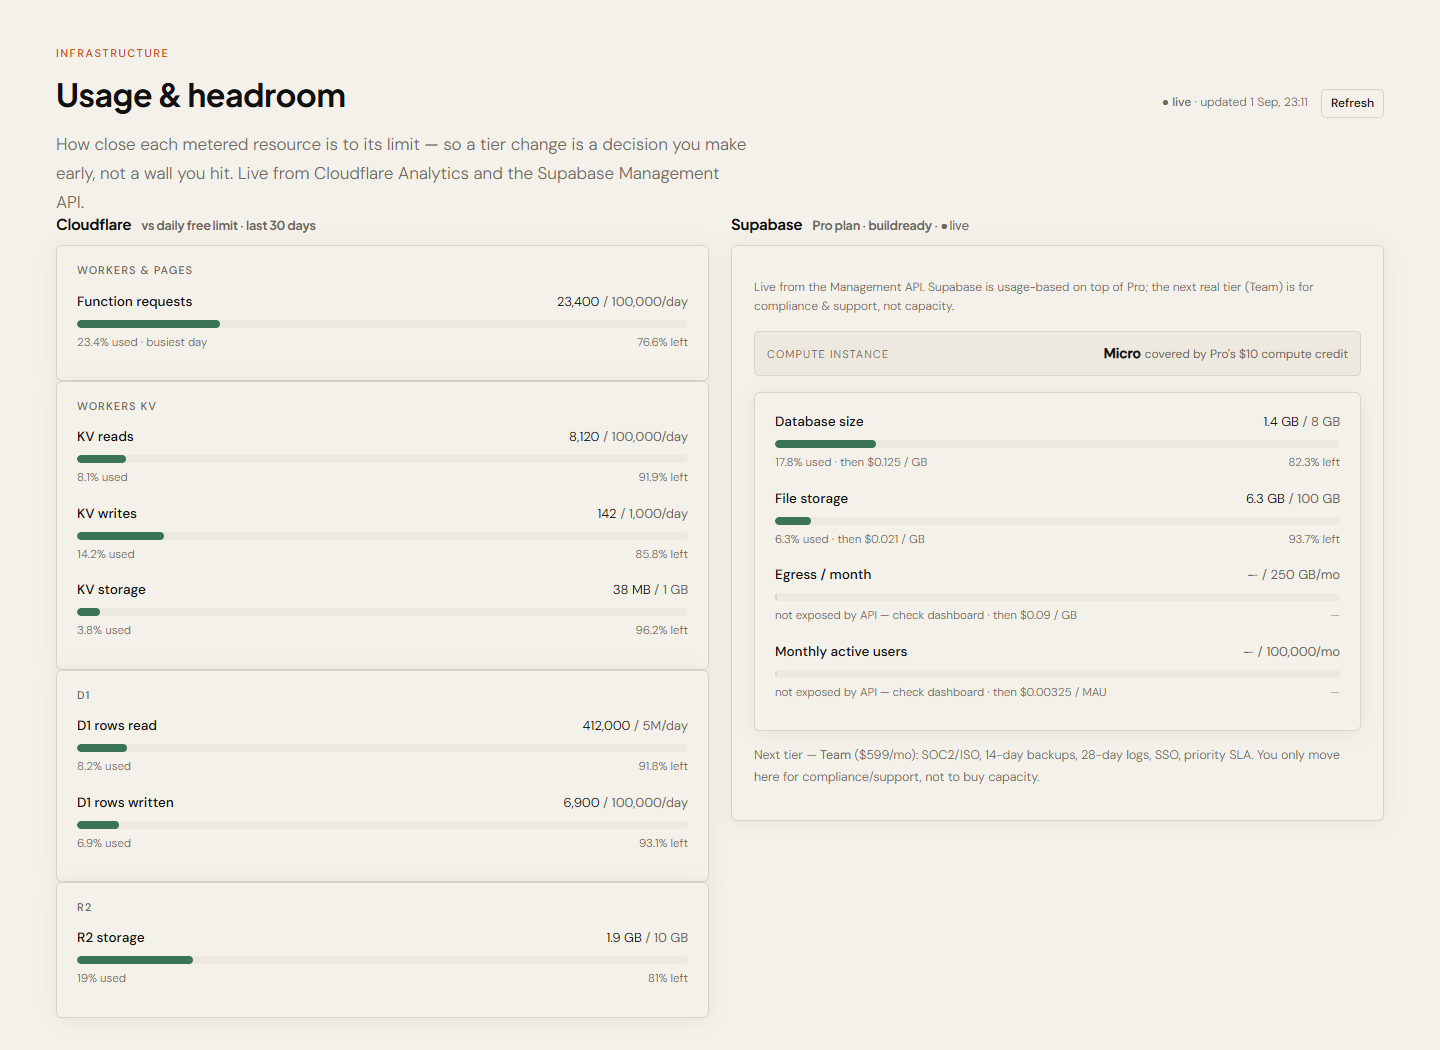Click the "Monthly active users" metric name
Image resolution: width=1440 pixels, height=1050 pixels.
coord(841,652)
